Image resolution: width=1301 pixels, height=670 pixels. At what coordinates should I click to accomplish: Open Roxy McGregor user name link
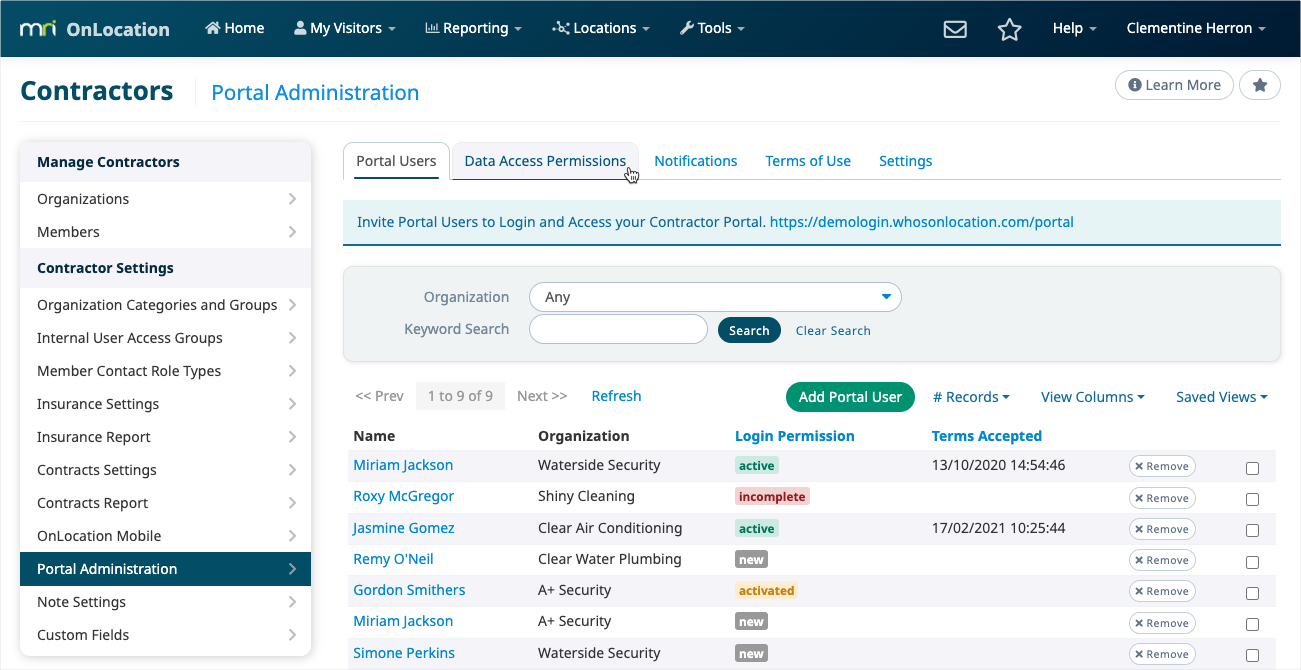click(x=403, y=496)
